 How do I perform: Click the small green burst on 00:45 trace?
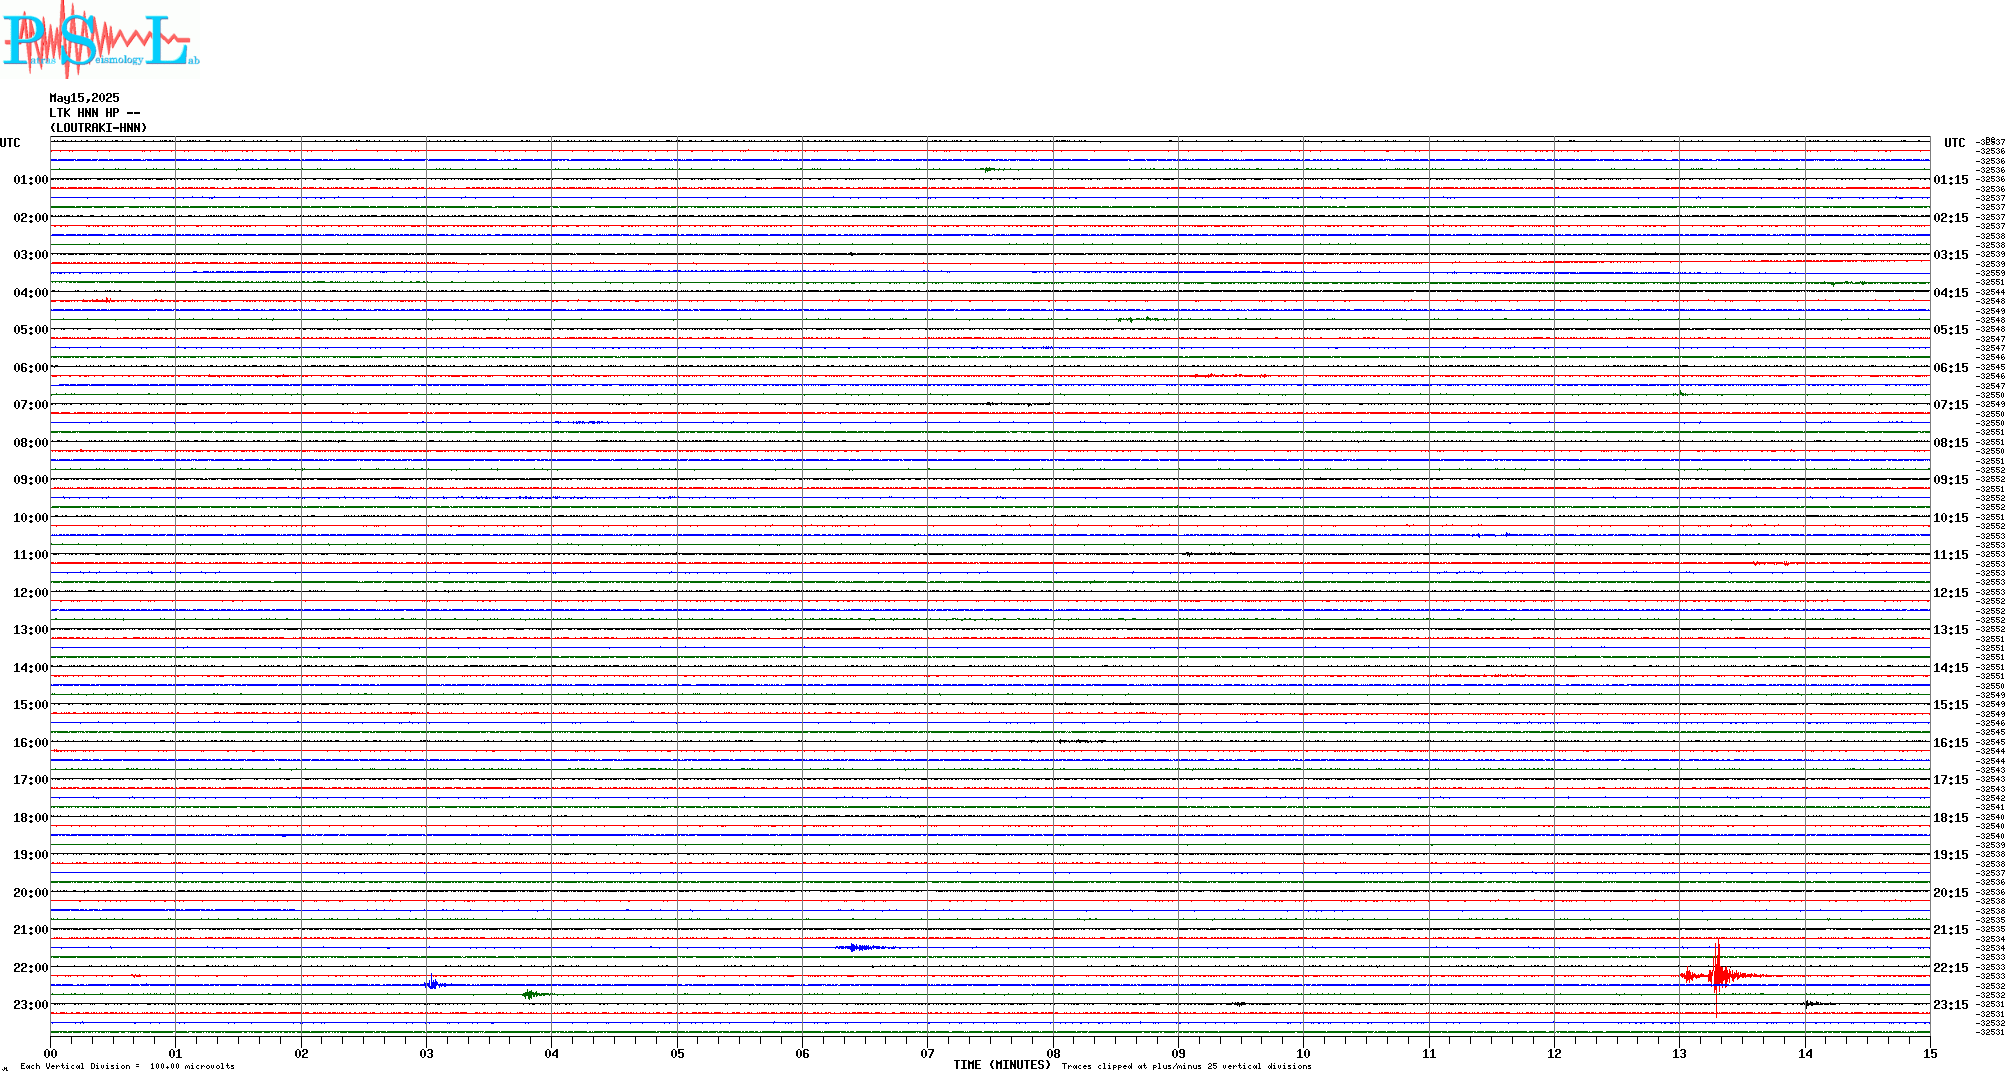[x=990, y=170]
